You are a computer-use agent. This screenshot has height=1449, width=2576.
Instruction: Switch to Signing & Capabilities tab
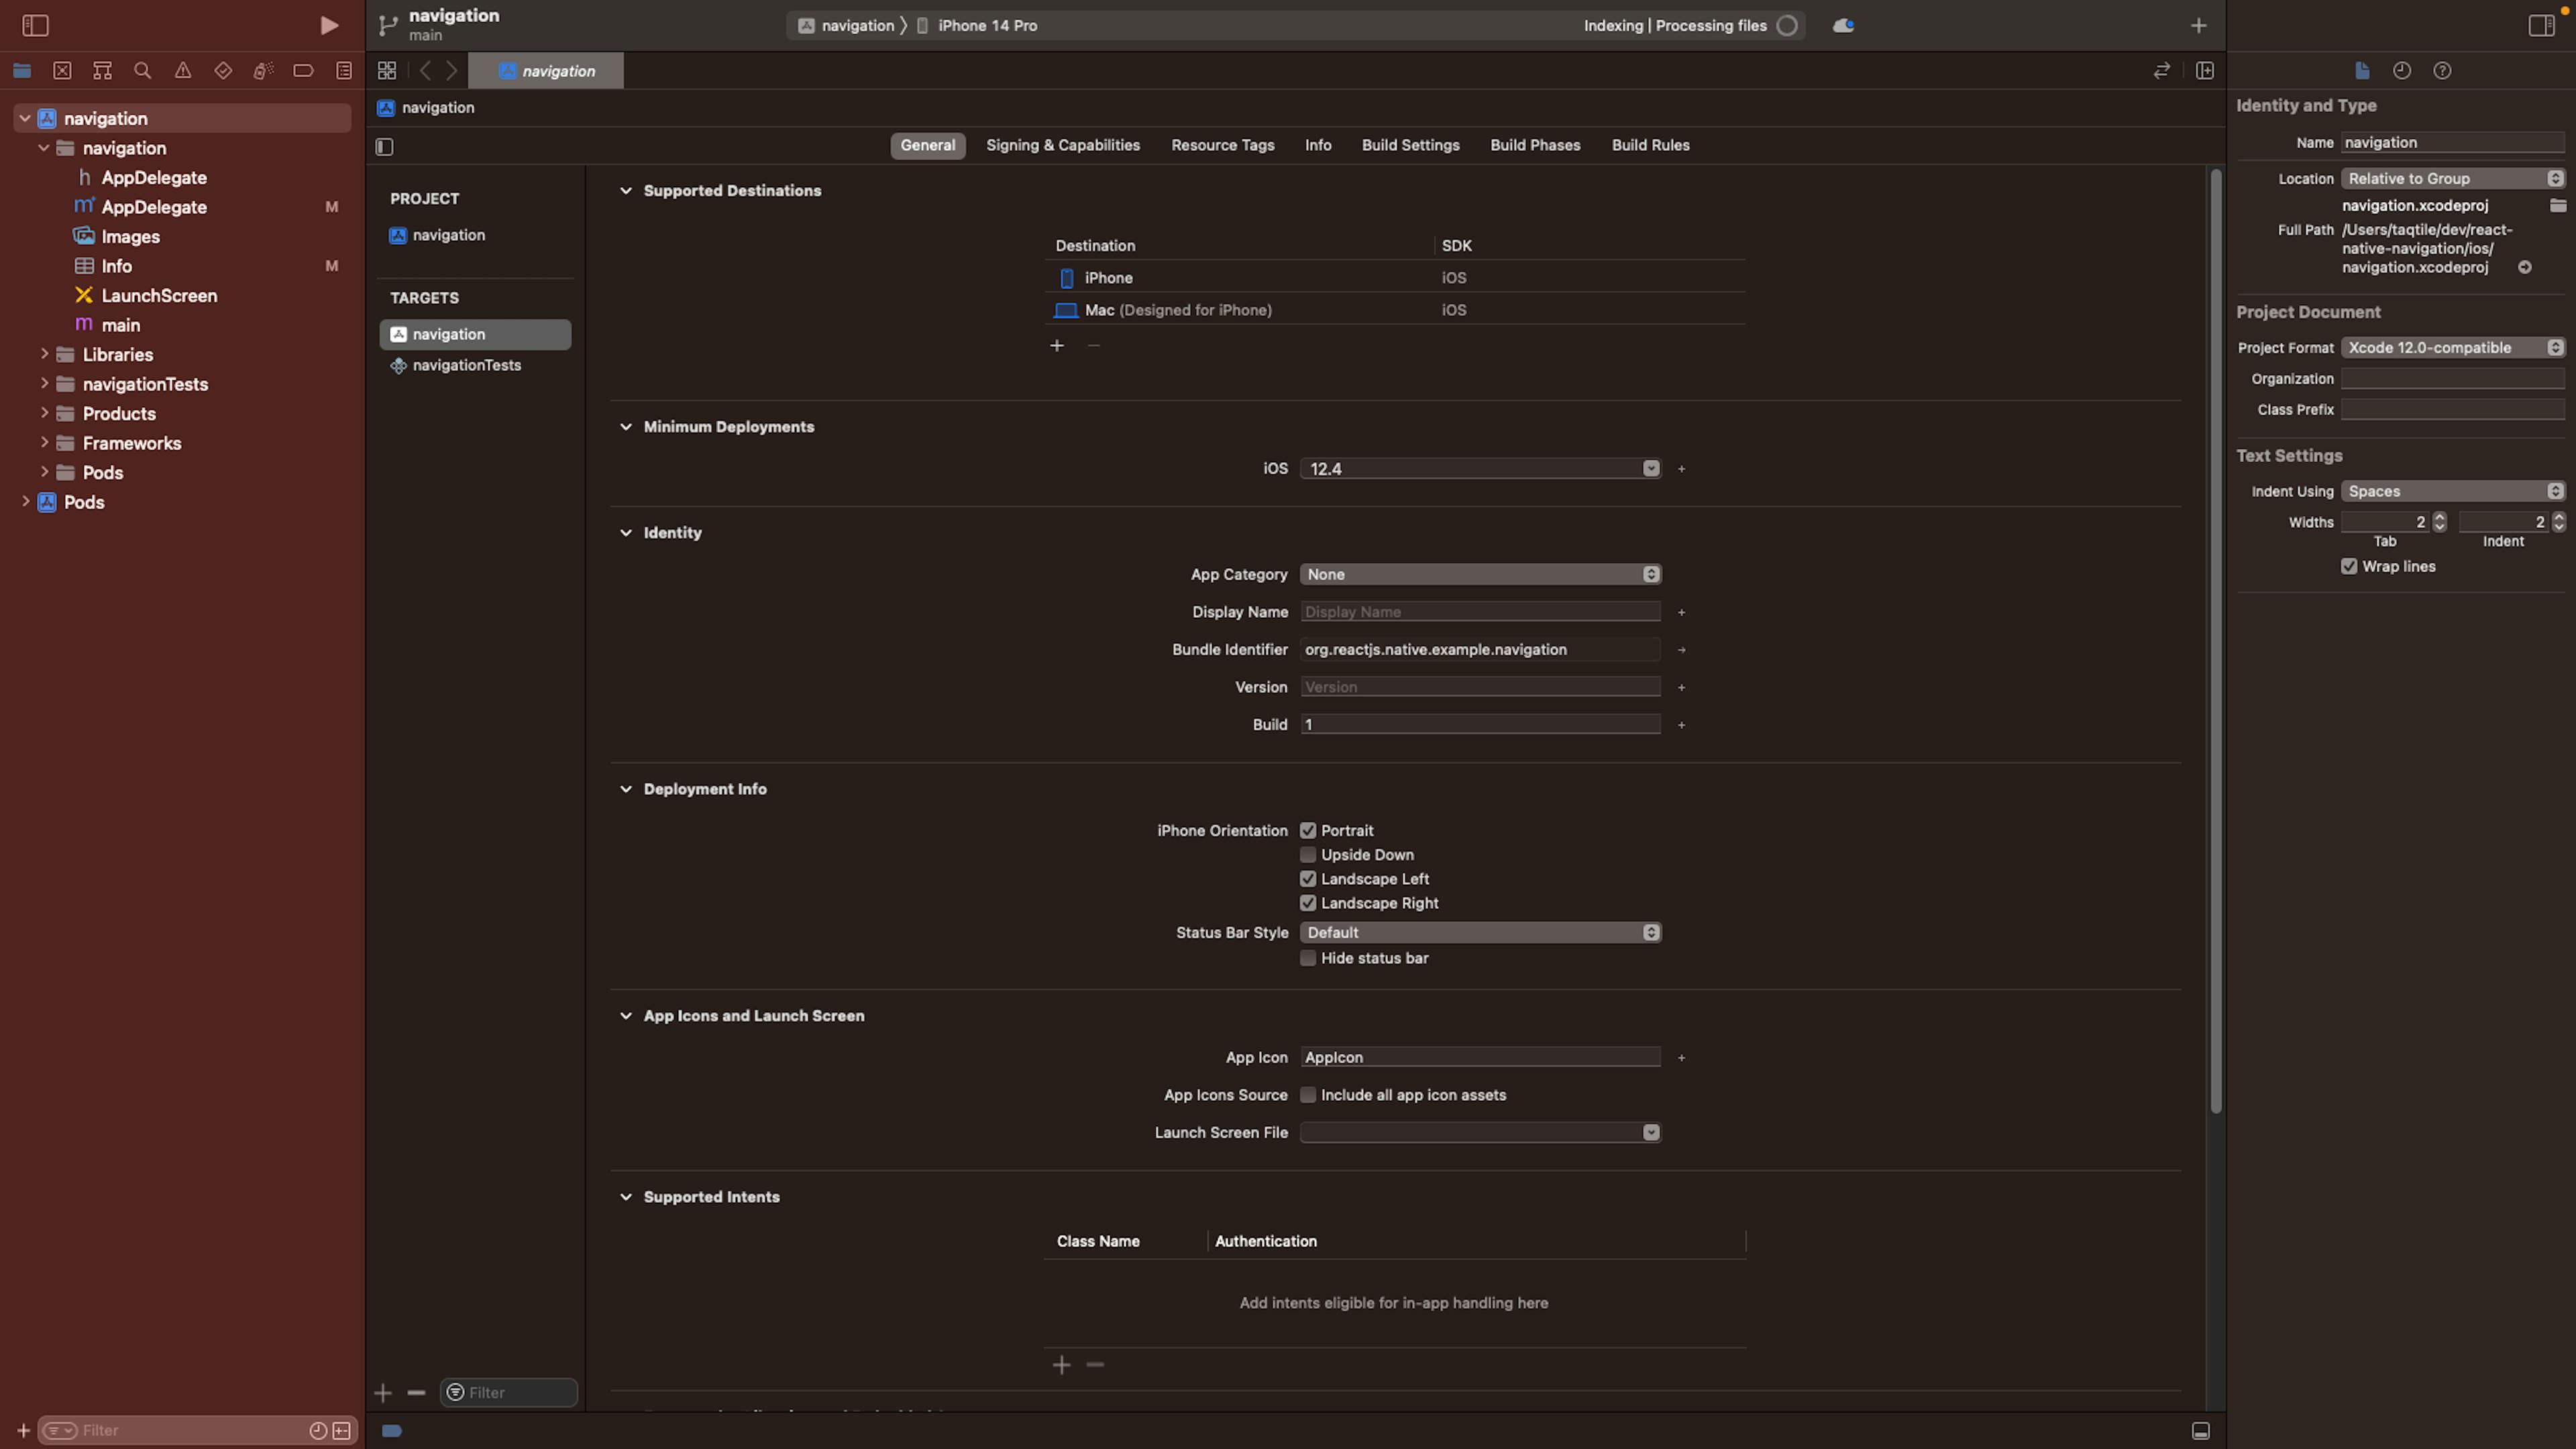tap(1063, 145)
